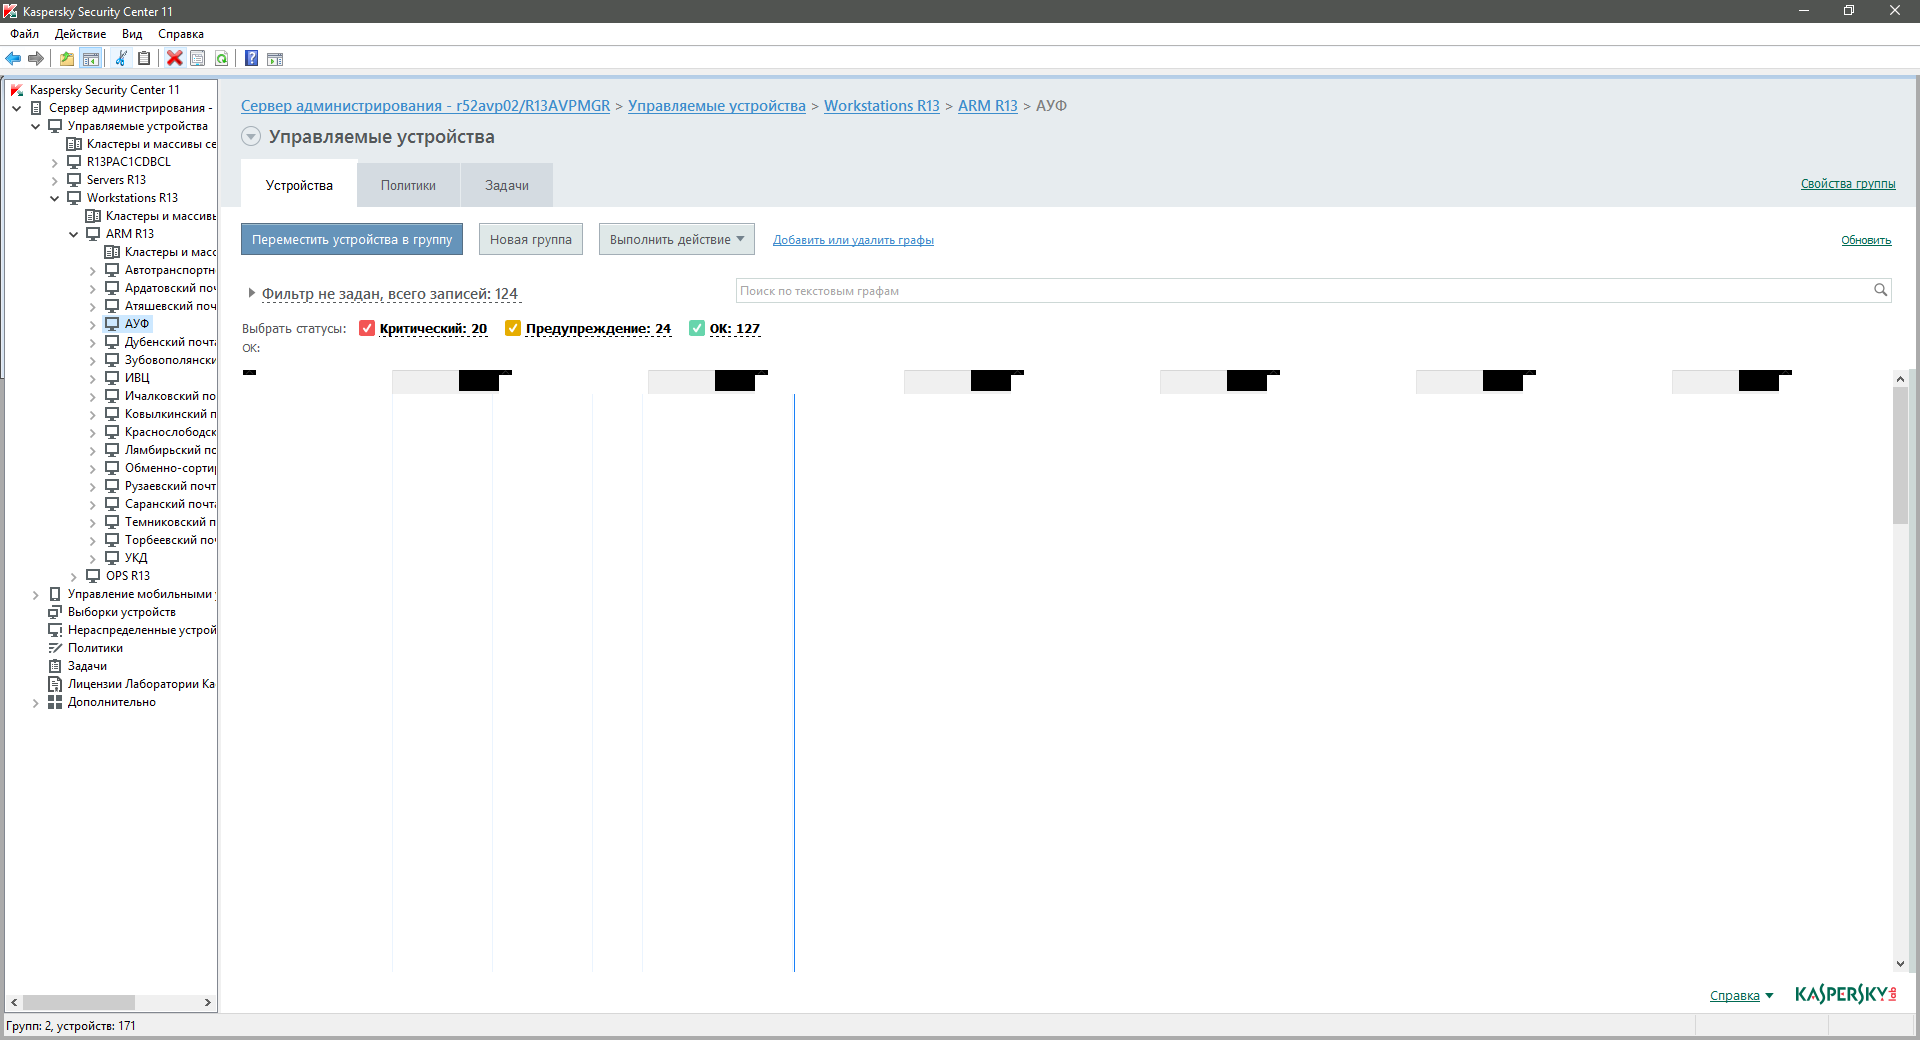Click Переместить устройства в группу button
This screenshot has width=1920, height=1040.
pos(352,239)
